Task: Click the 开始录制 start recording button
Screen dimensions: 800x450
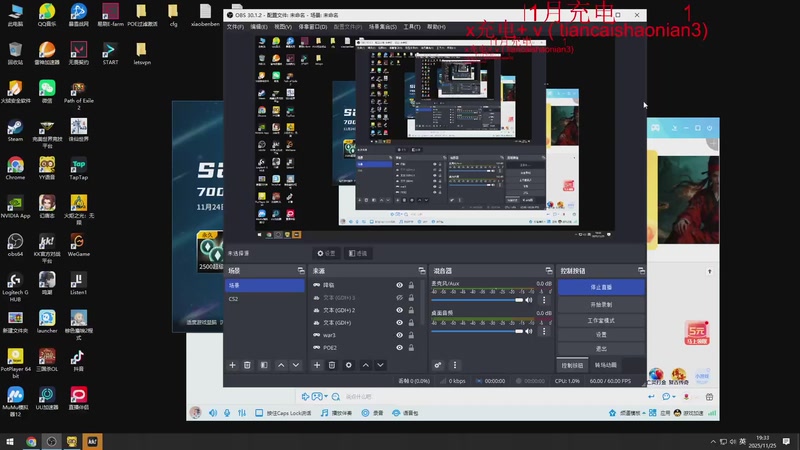Action: 601,305
